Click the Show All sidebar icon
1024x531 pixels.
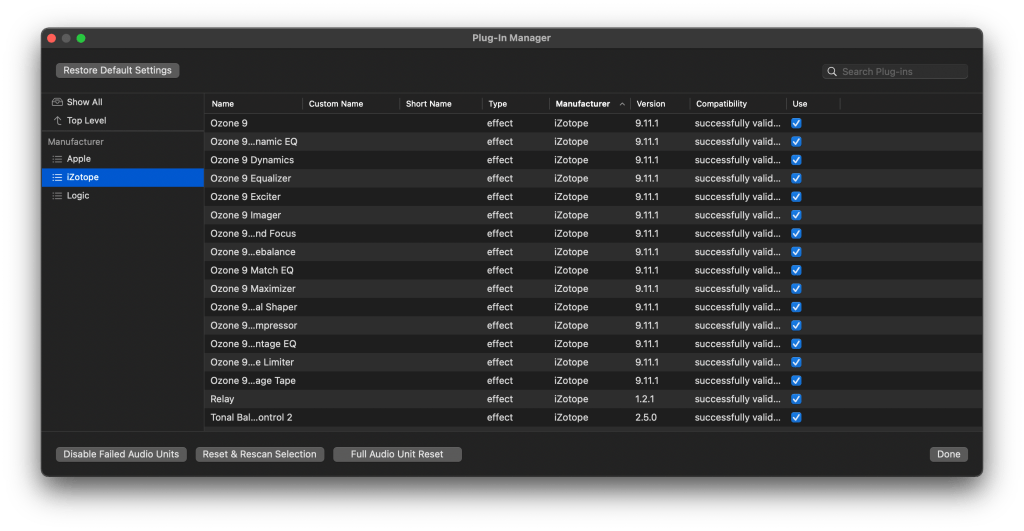pyautogui.click(x=57, y=102)
